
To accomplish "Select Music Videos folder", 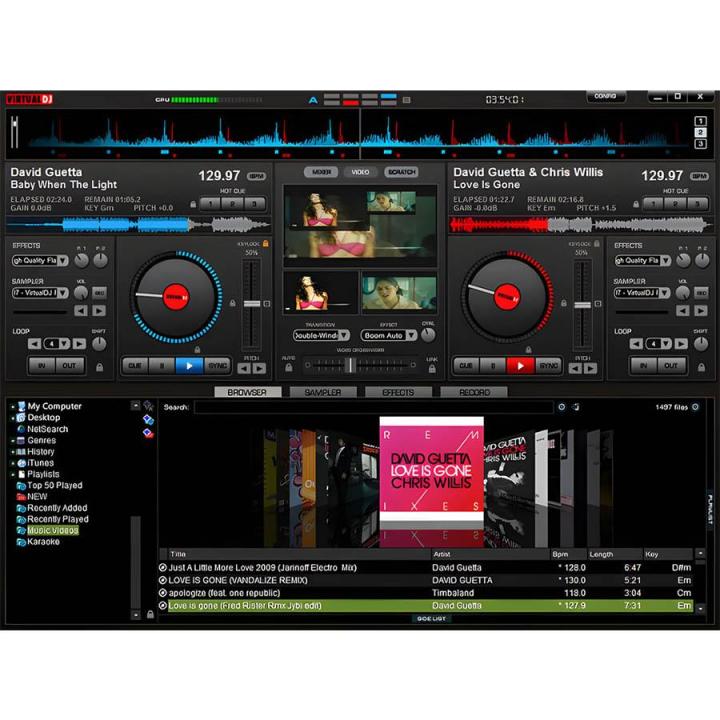I will pos(52,530).
